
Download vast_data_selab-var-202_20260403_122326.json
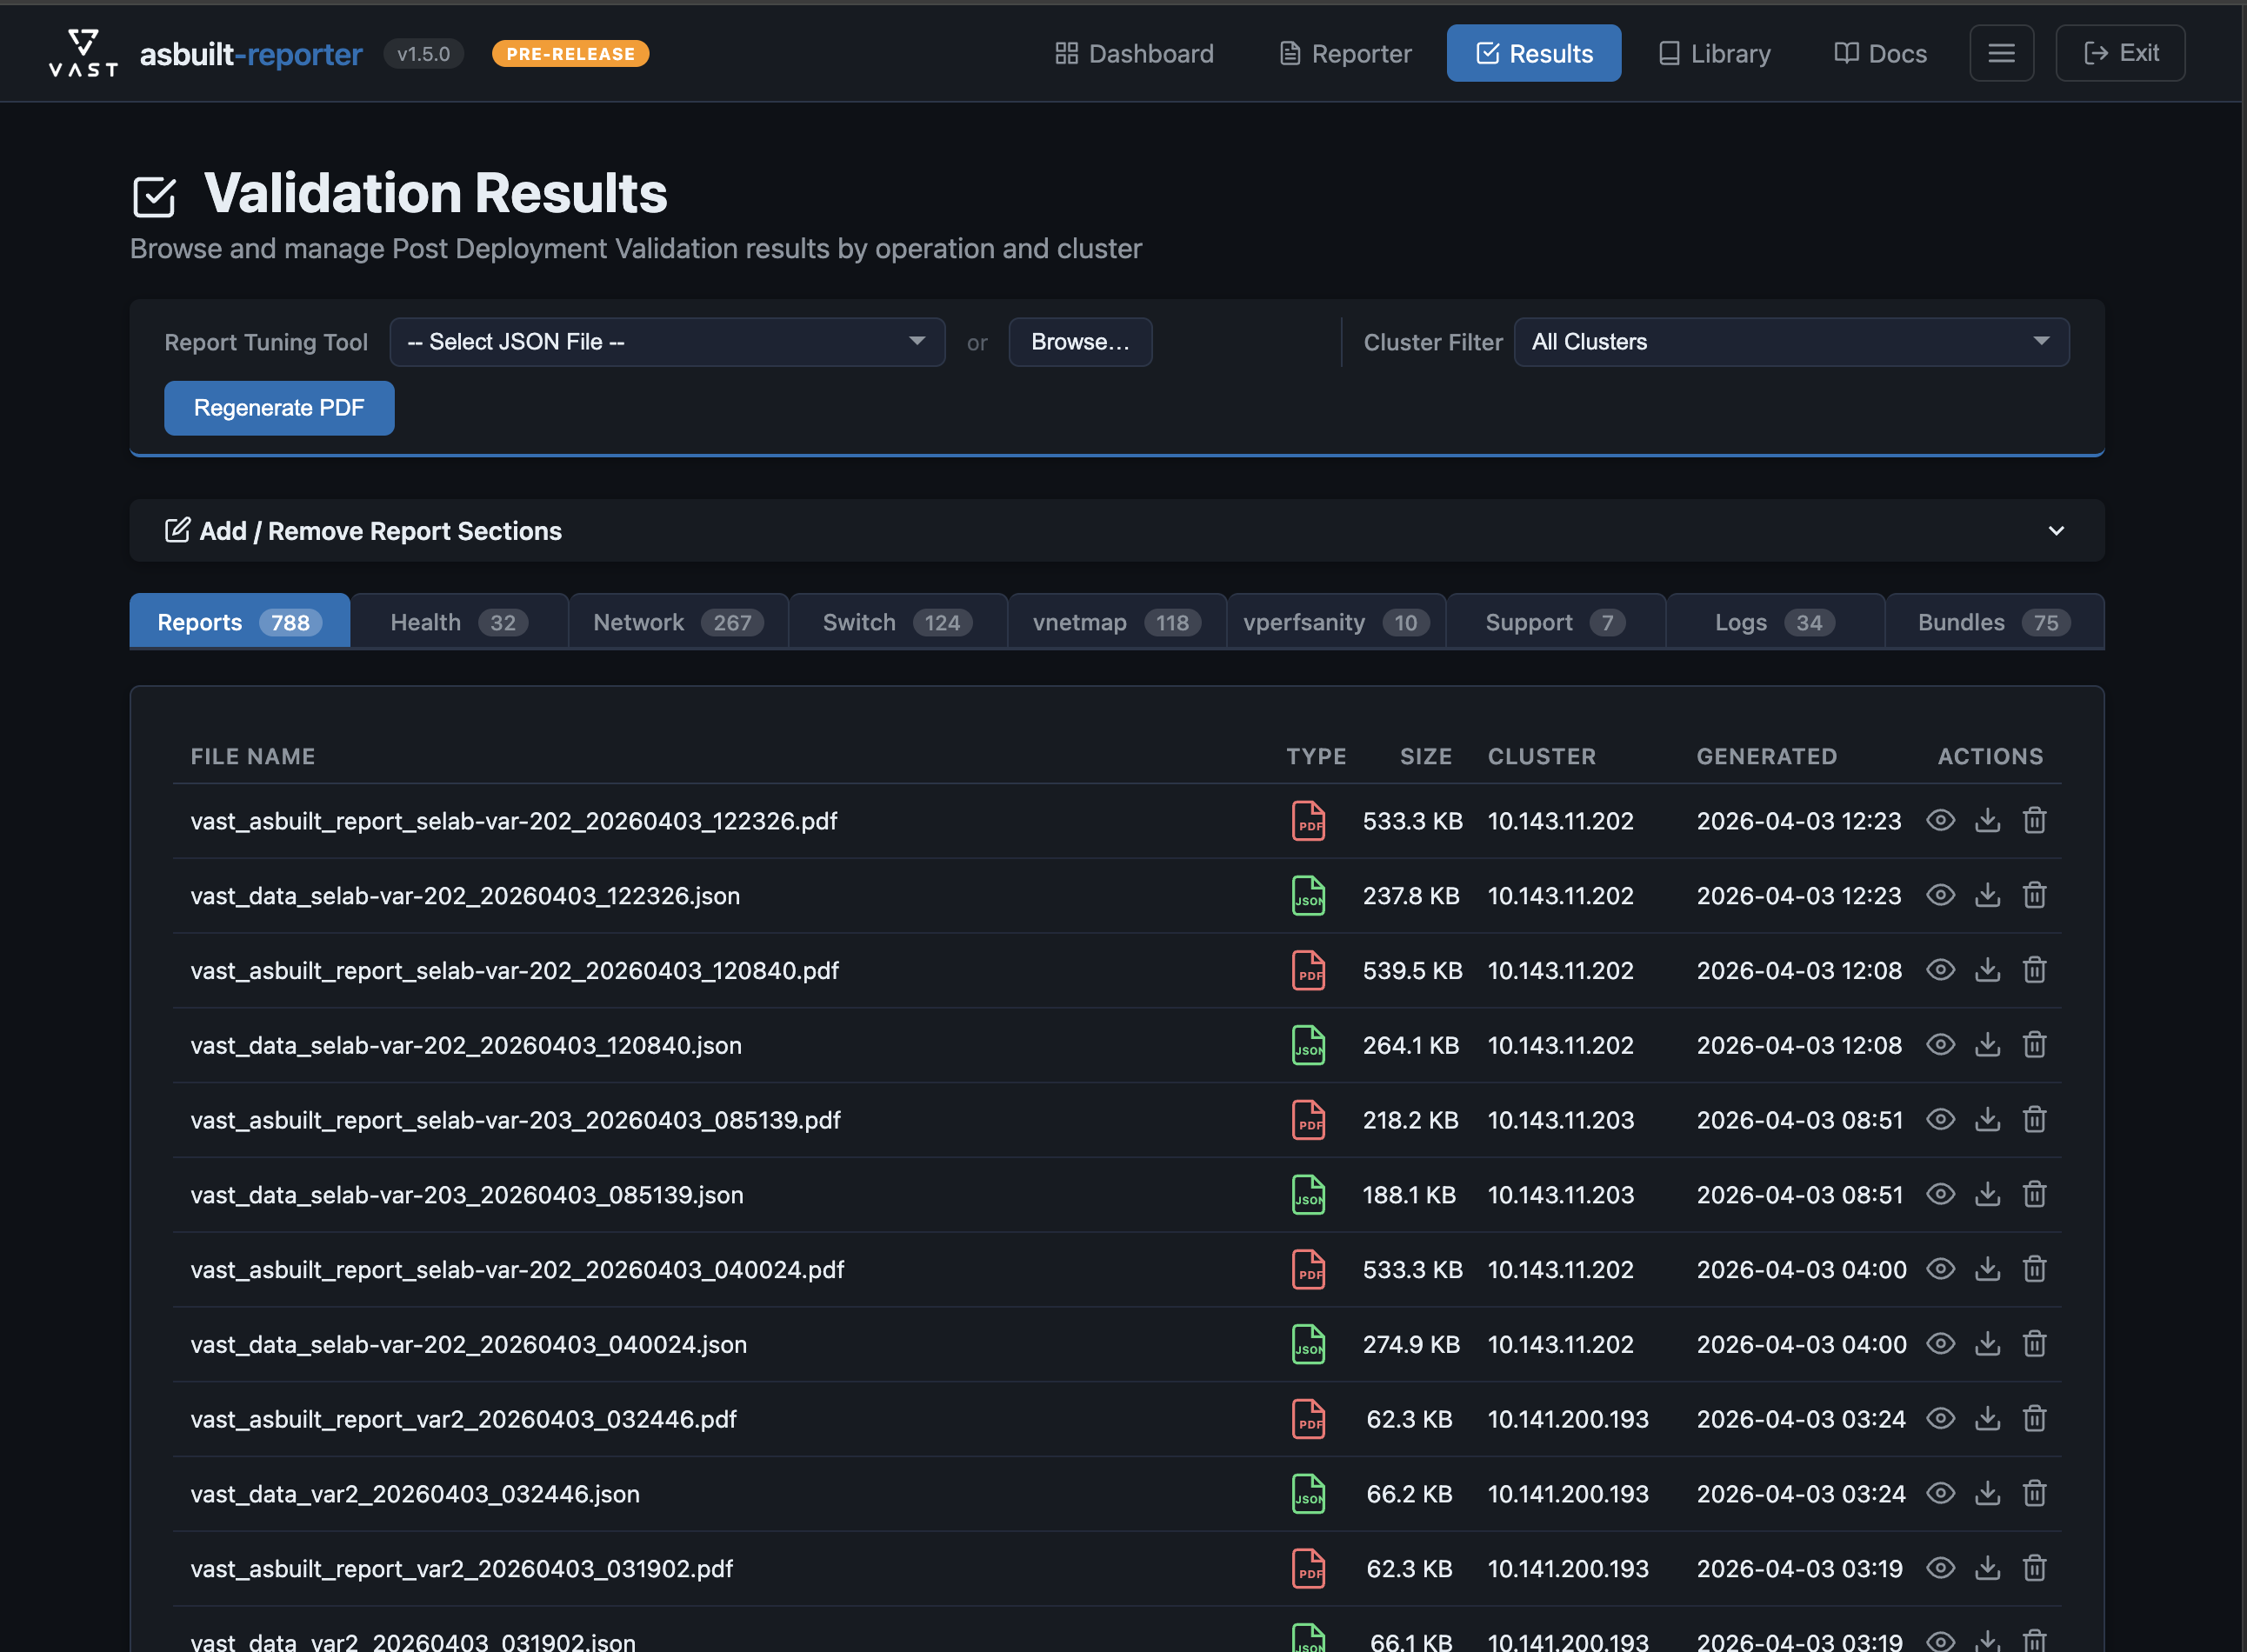click(x=1987, y=895)
